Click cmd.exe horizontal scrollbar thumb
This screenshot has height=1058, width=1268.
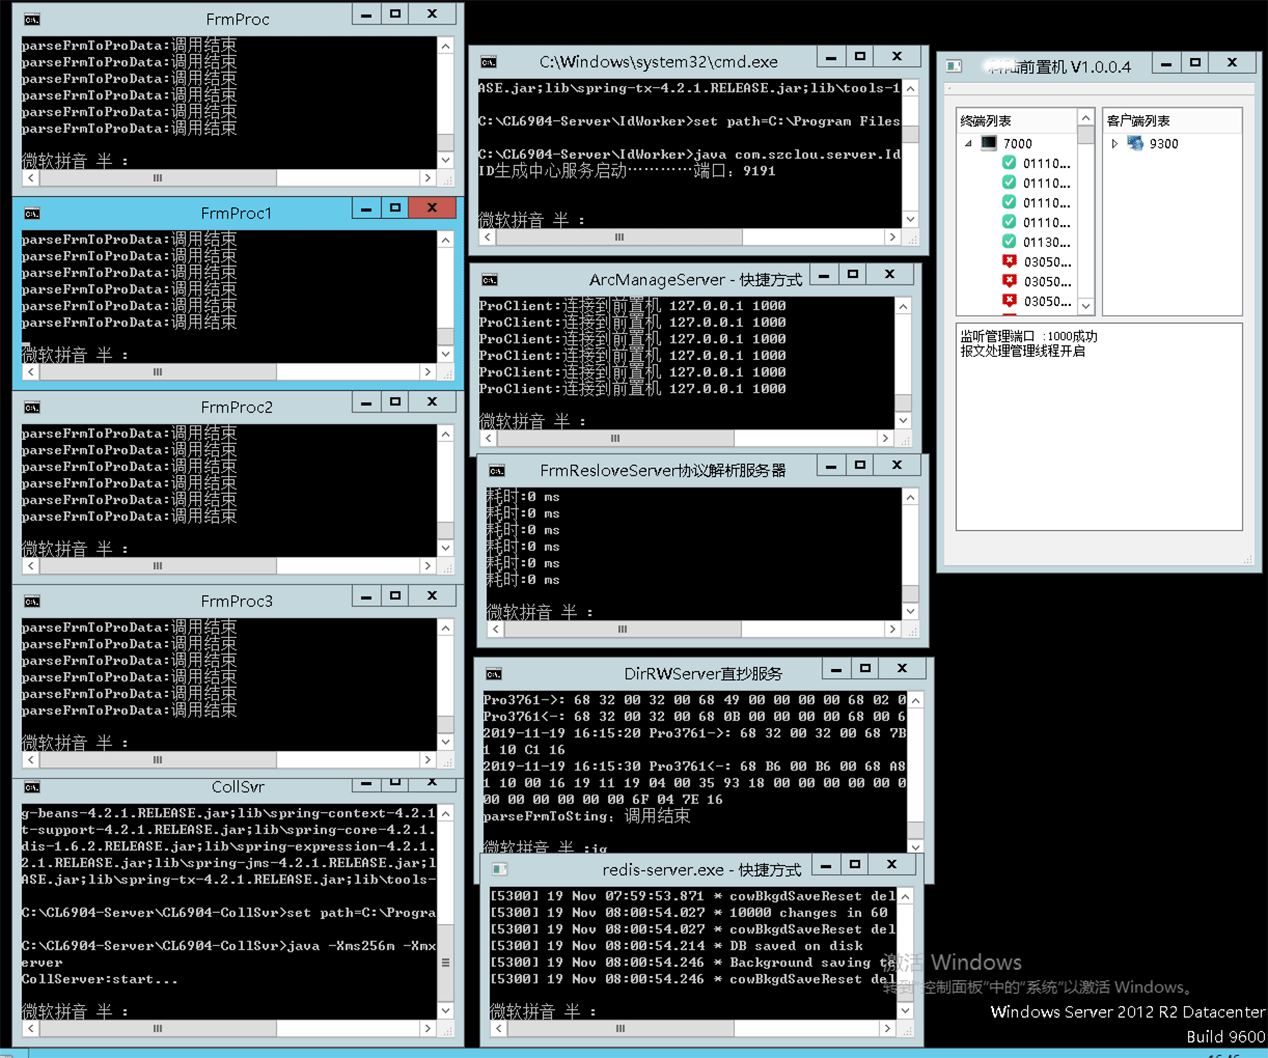620,237
